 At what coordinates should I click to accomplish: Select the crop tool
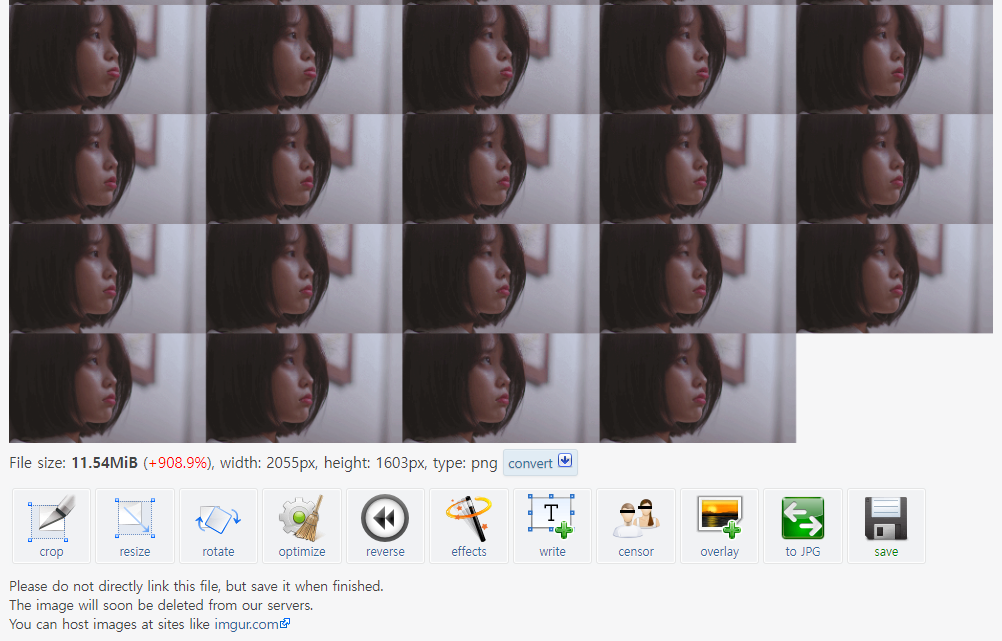(51, 526)
